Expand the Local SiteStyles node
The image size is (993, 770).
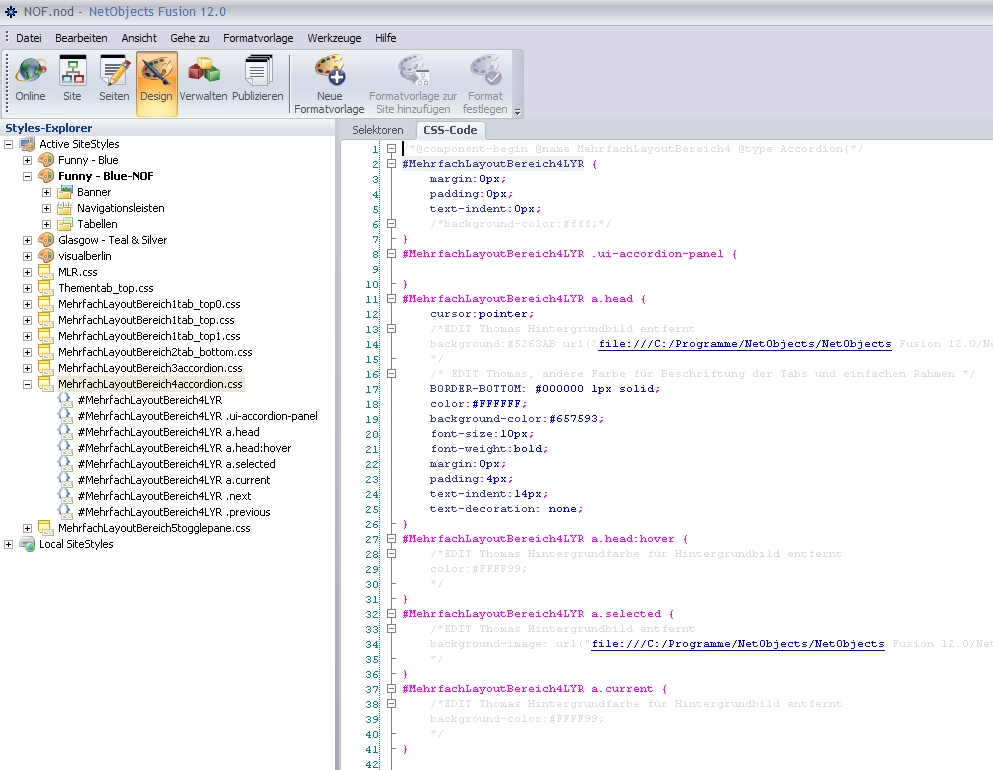tap(9, 544)
